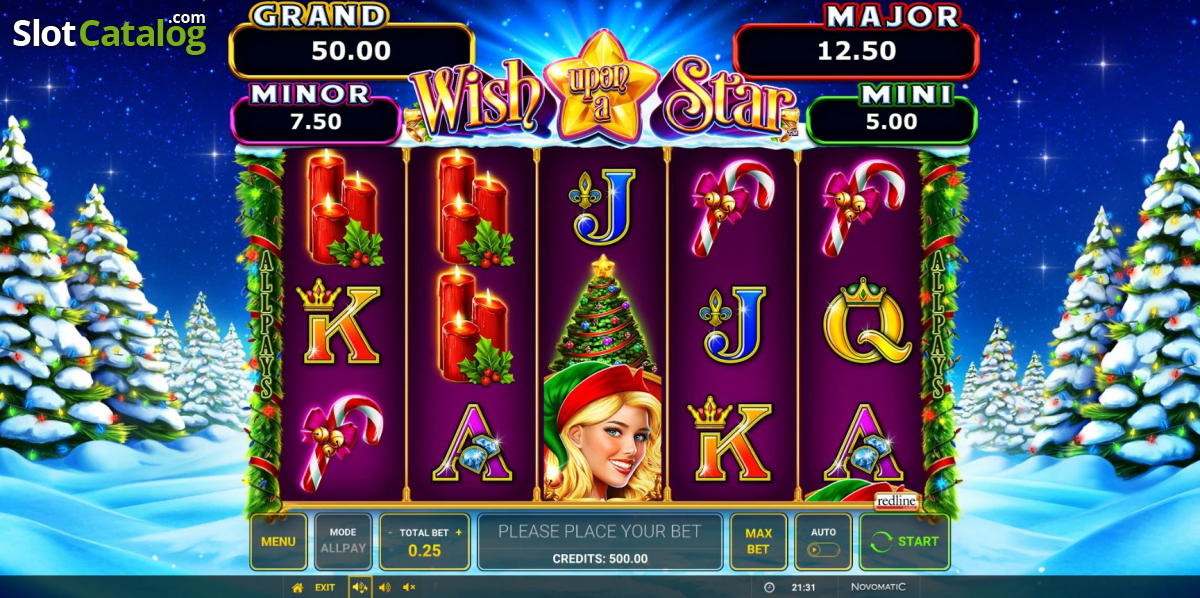Click the MINI jackpot 5.00 display
This screenshot has width=1200, height=598.
click(x=891, y=121)
